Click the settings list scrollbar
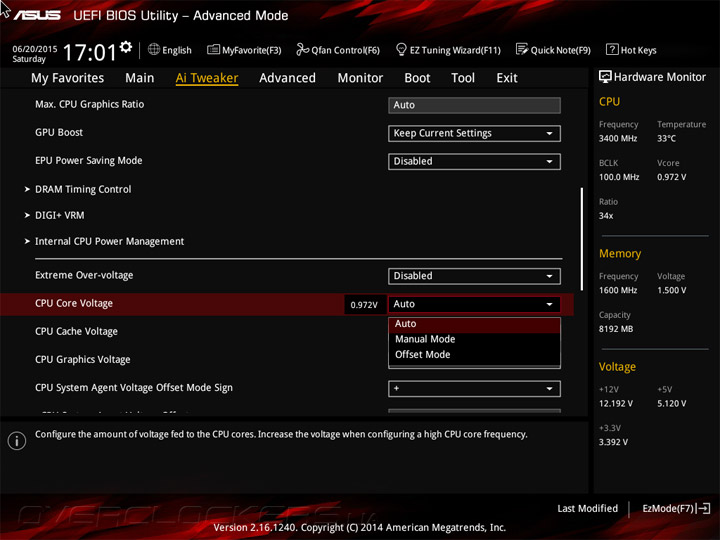The image size is (720, 540). (x=582, y=239)
